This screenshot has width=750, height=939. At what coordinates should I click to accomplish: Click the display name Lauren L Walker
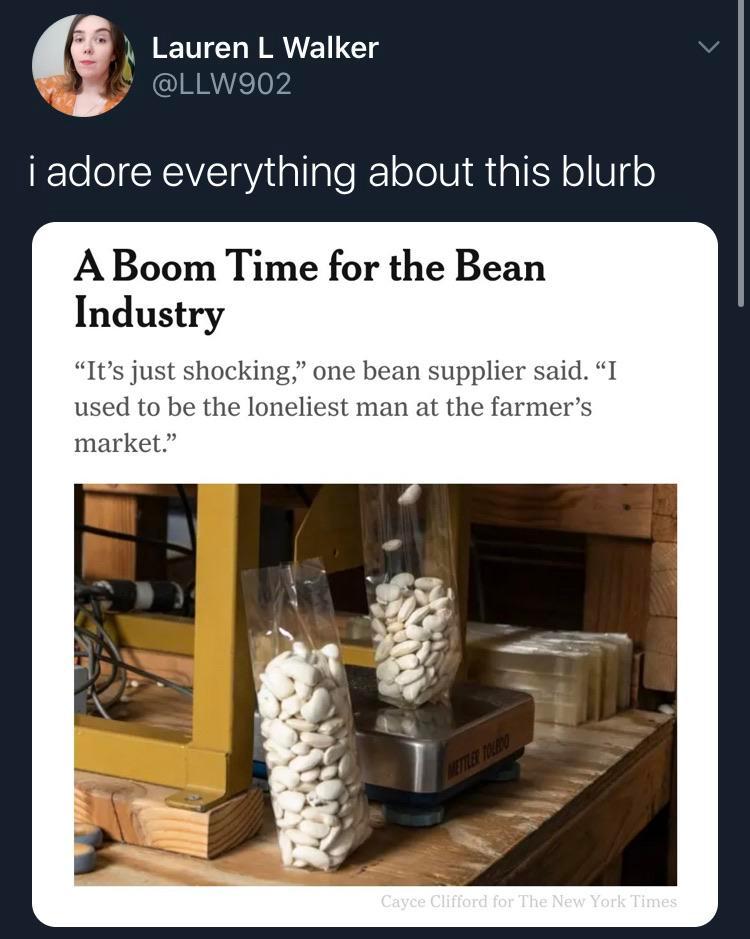[263, 47]
